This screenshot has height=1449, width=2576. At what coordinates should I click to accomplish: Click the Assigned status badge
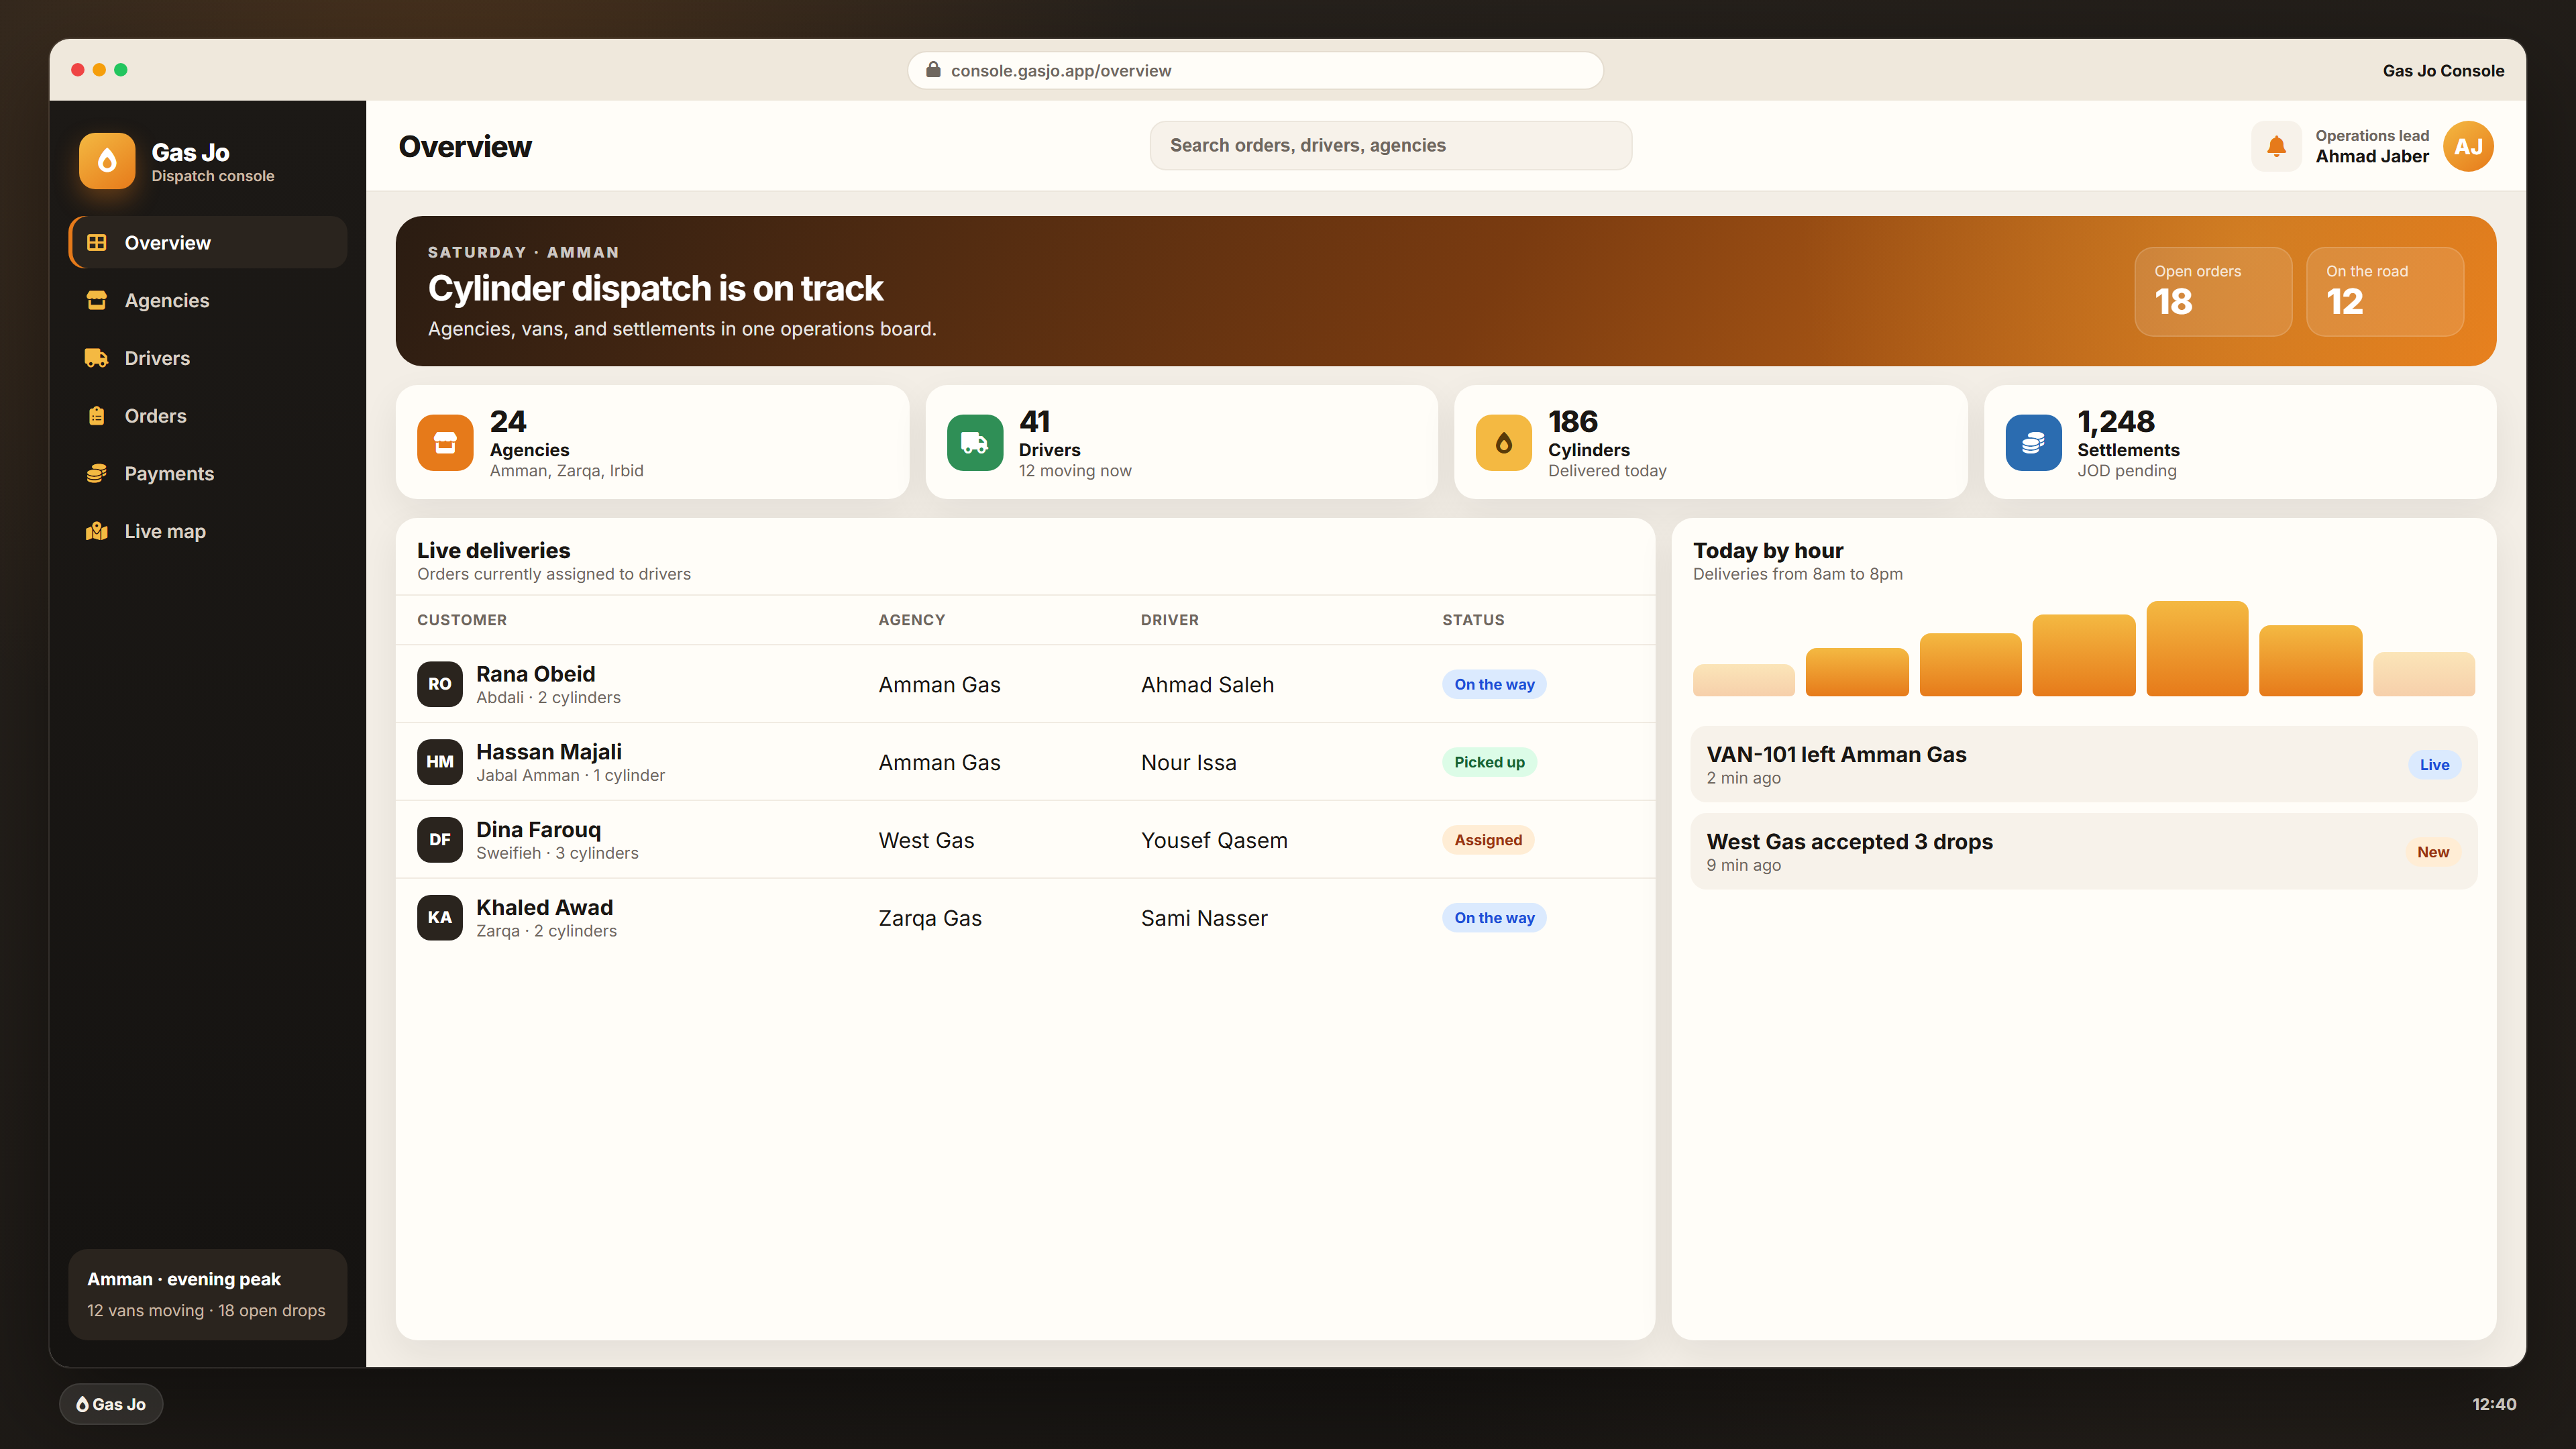(1488, 840)
